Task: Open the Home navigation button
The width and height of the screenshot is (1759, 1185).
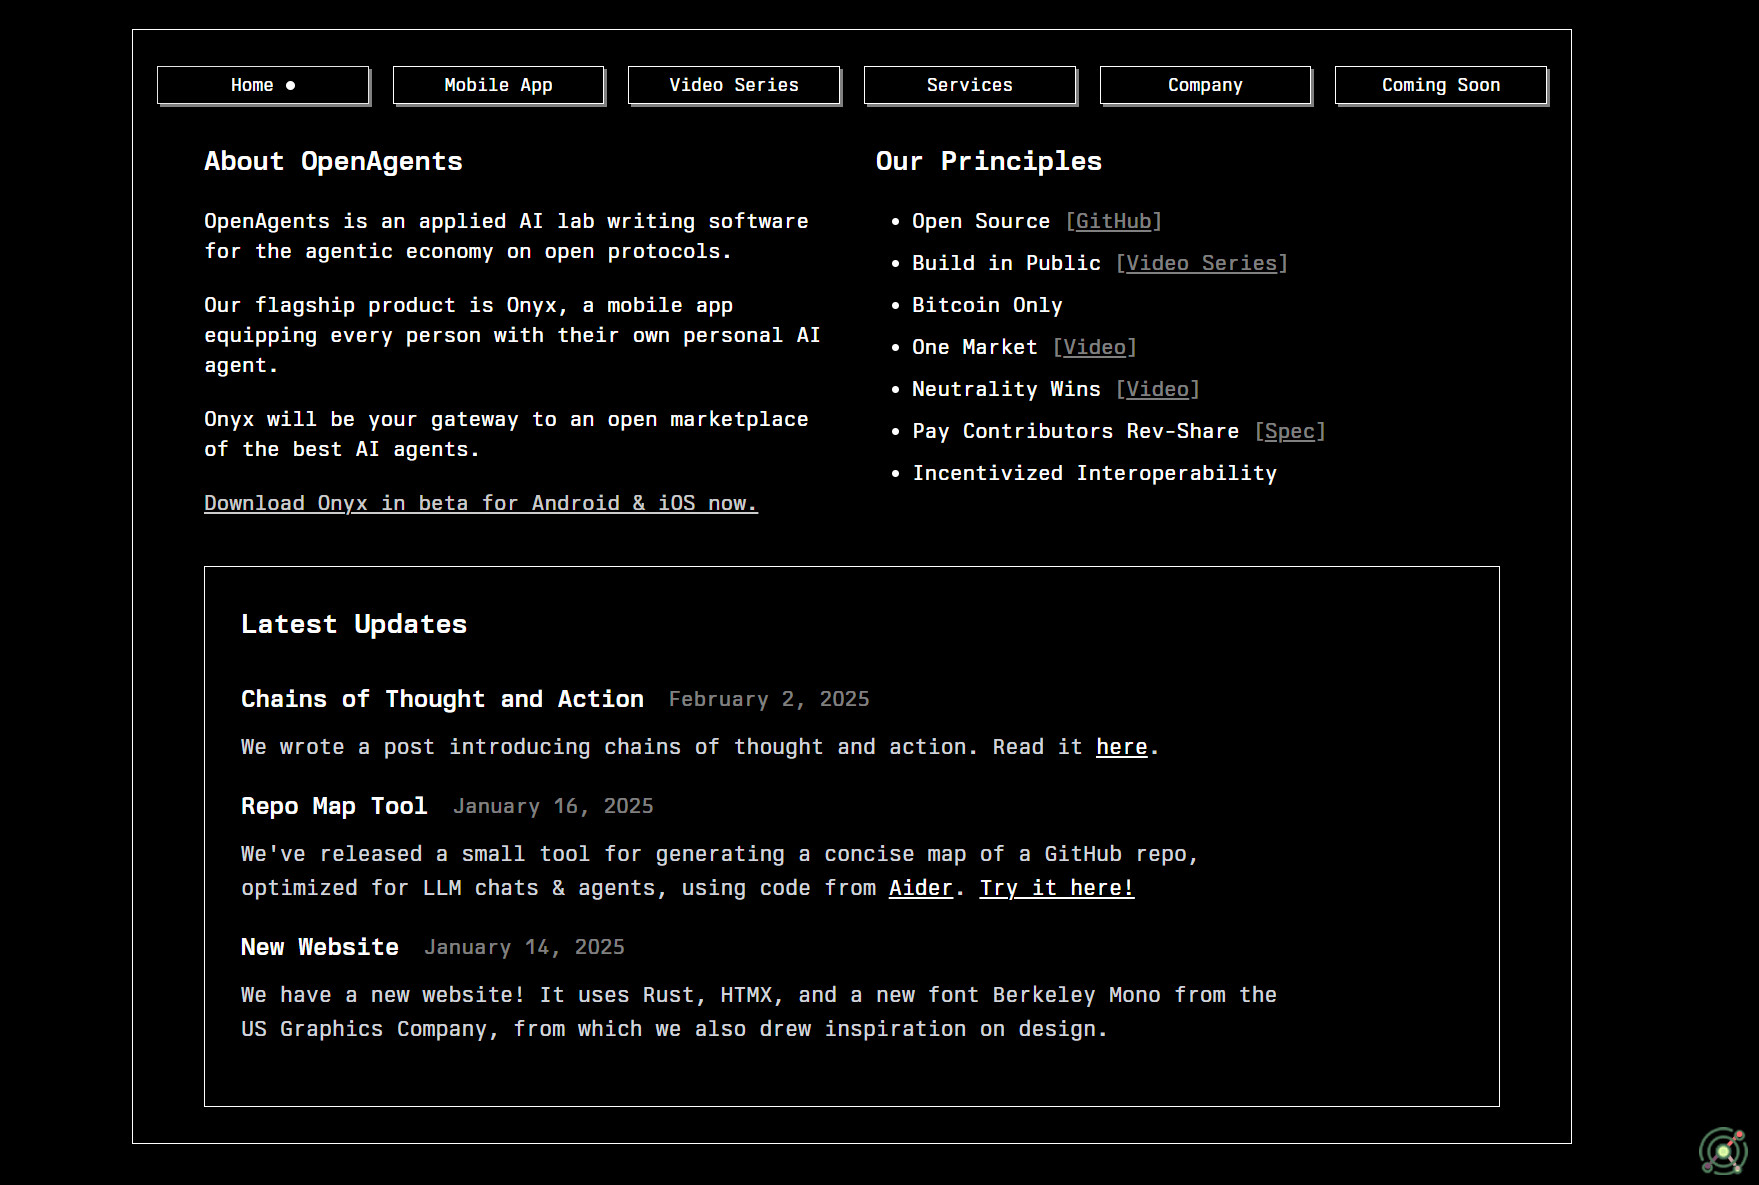Action: click(263, 85)
